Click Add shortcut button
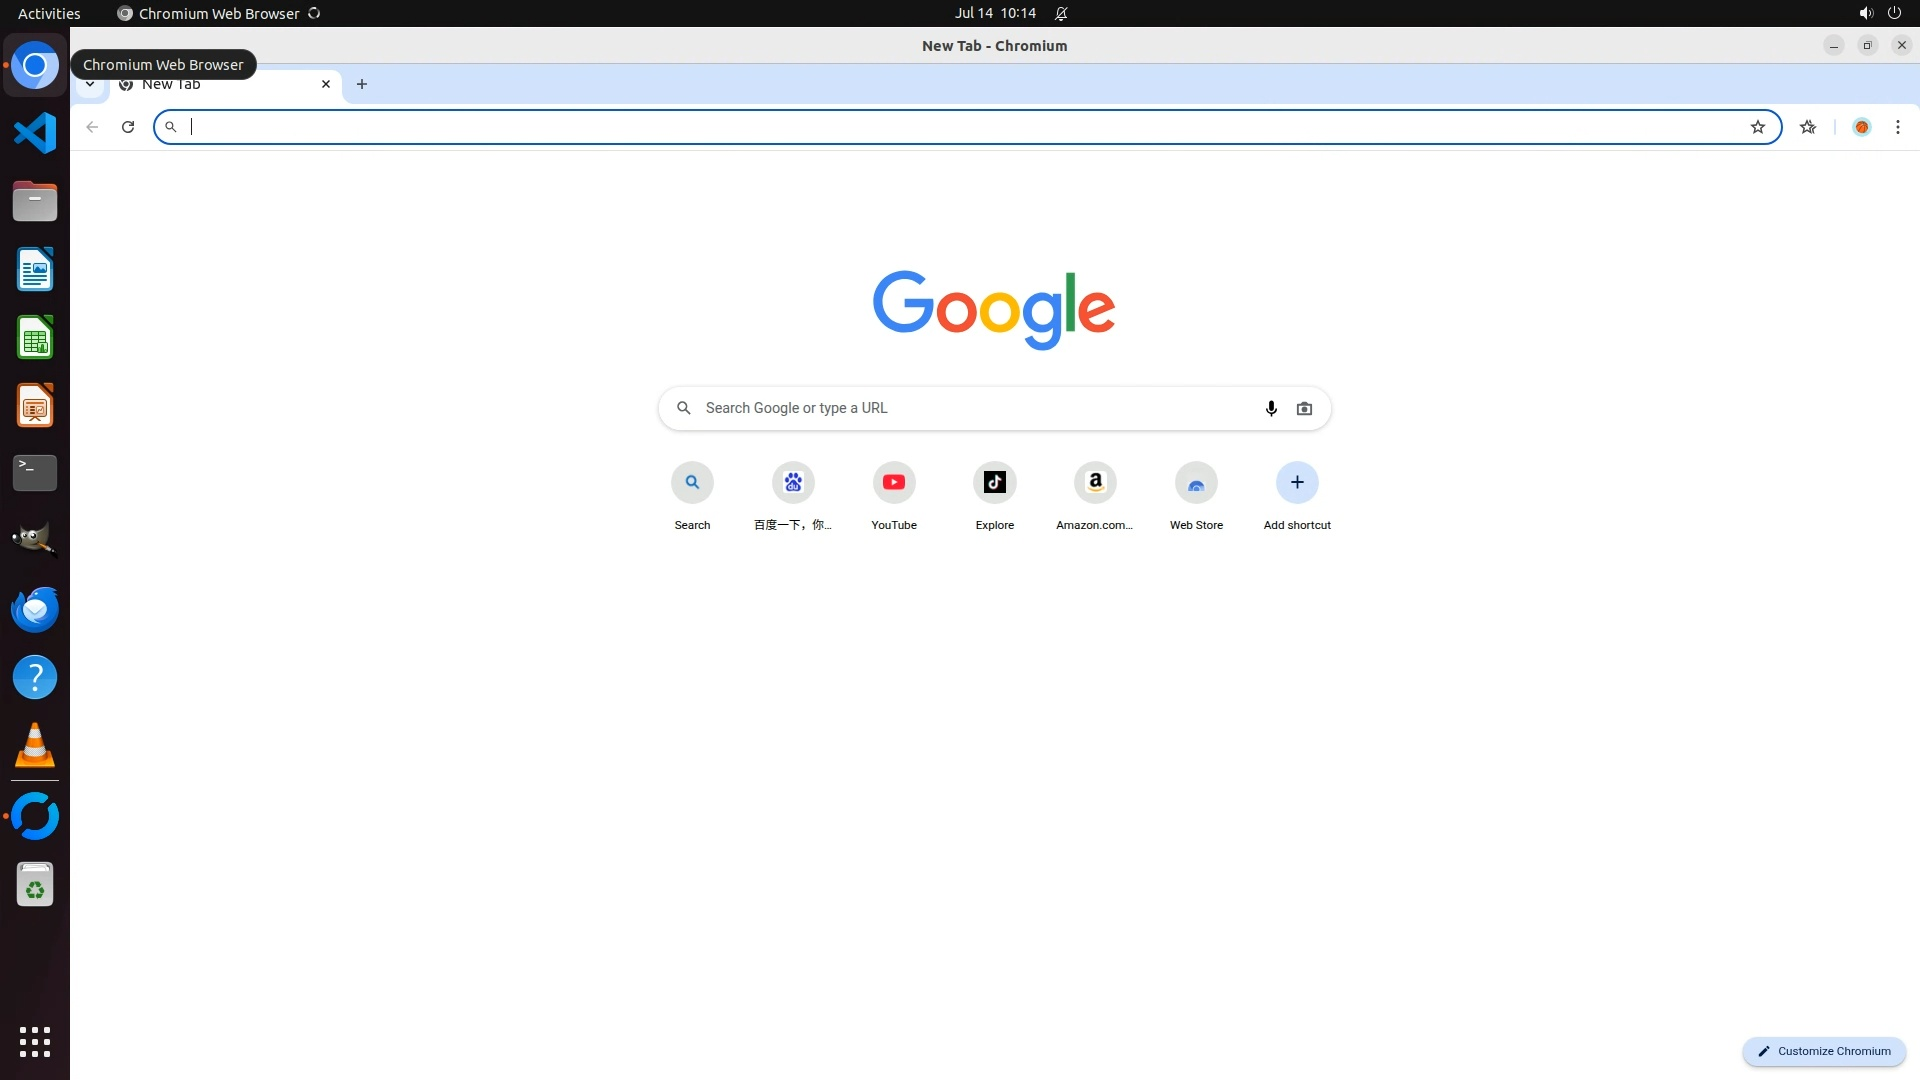Screen dimensions: 1920x1080 pyautogui.click(x=1296, y=483)
